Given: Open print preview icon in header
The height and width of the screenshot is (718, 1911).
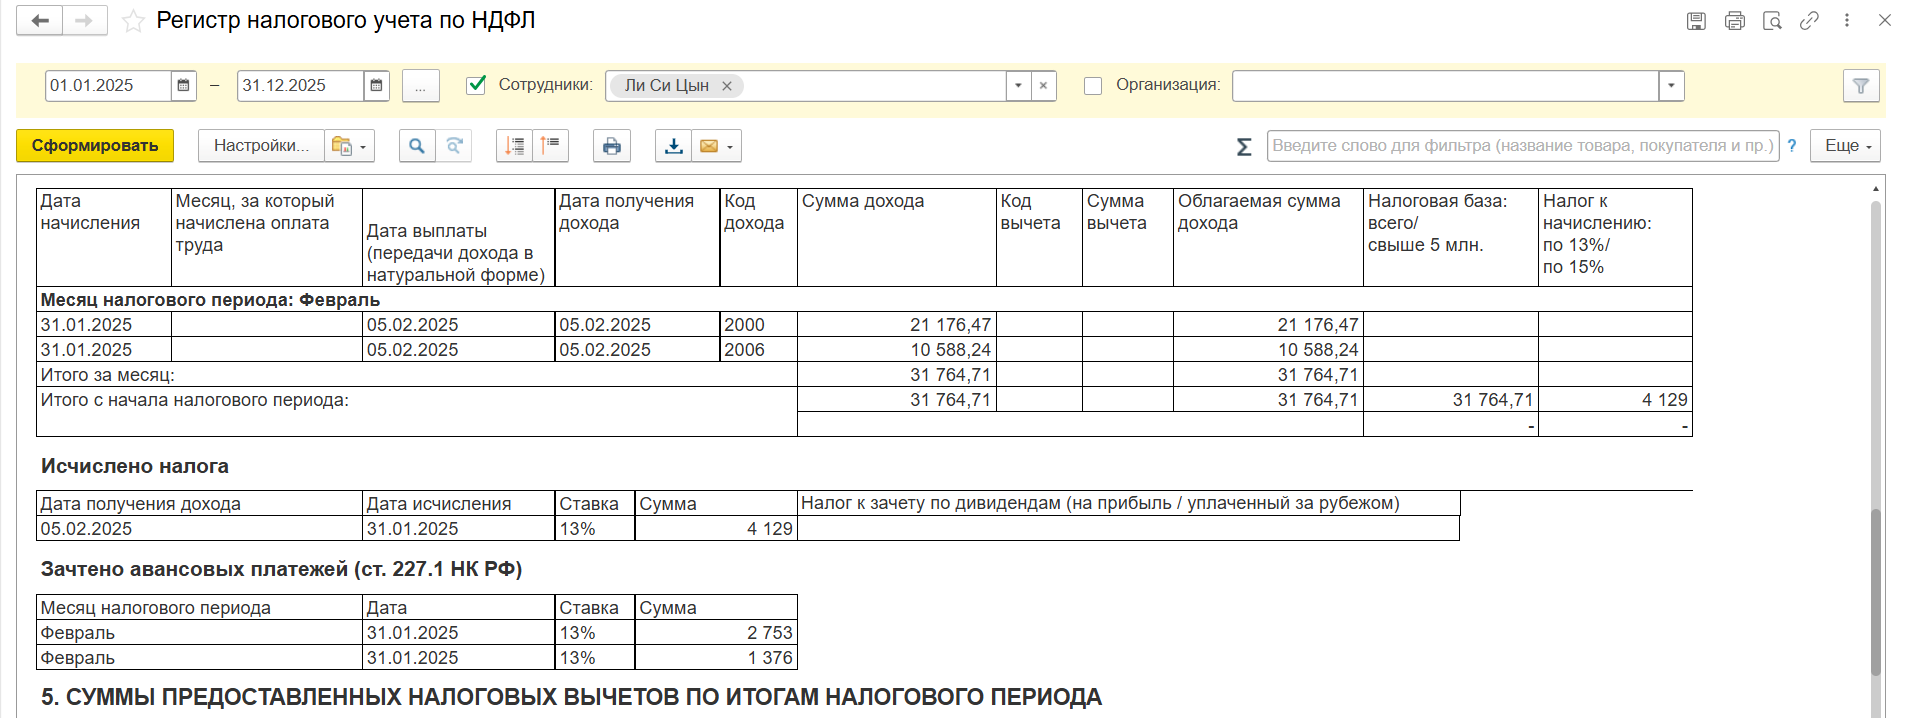Looking at the screenshot, I should [x=1772, y=20].
